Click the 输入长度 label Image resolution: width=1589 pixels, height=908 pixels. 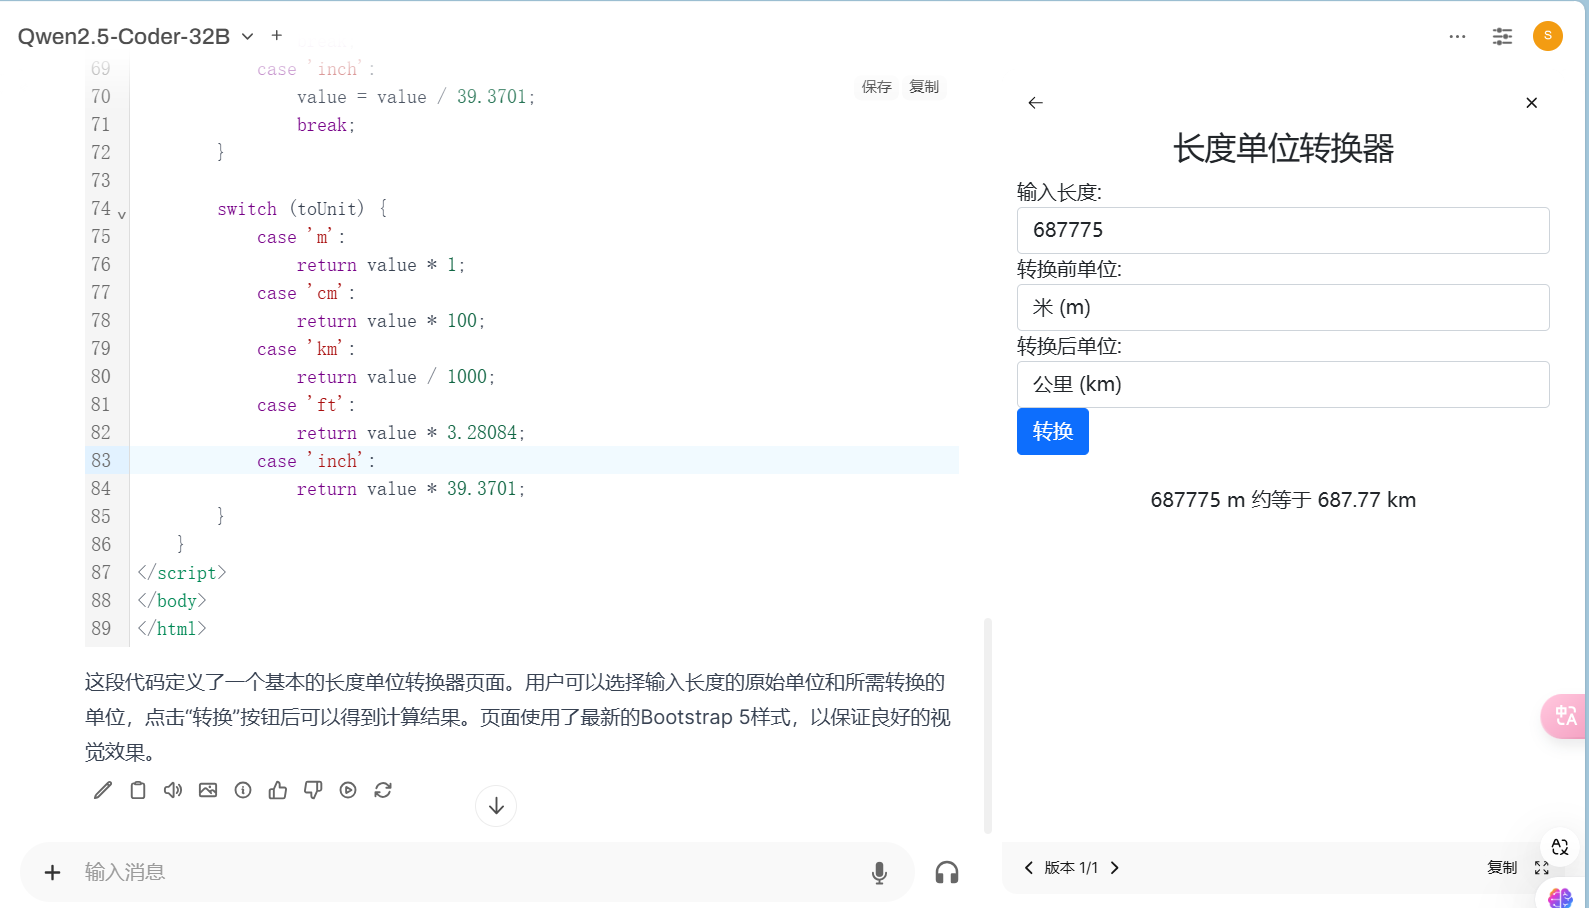1059,192
